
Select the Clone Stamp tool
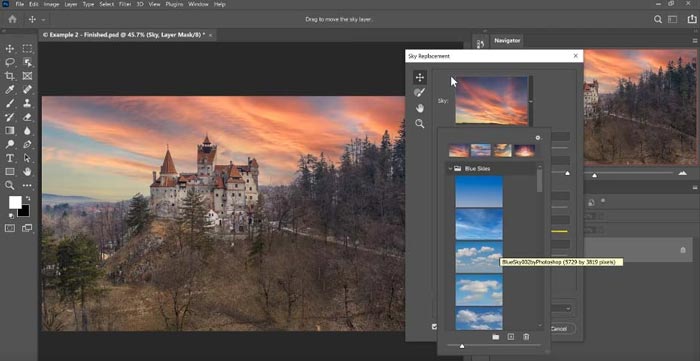27,104
